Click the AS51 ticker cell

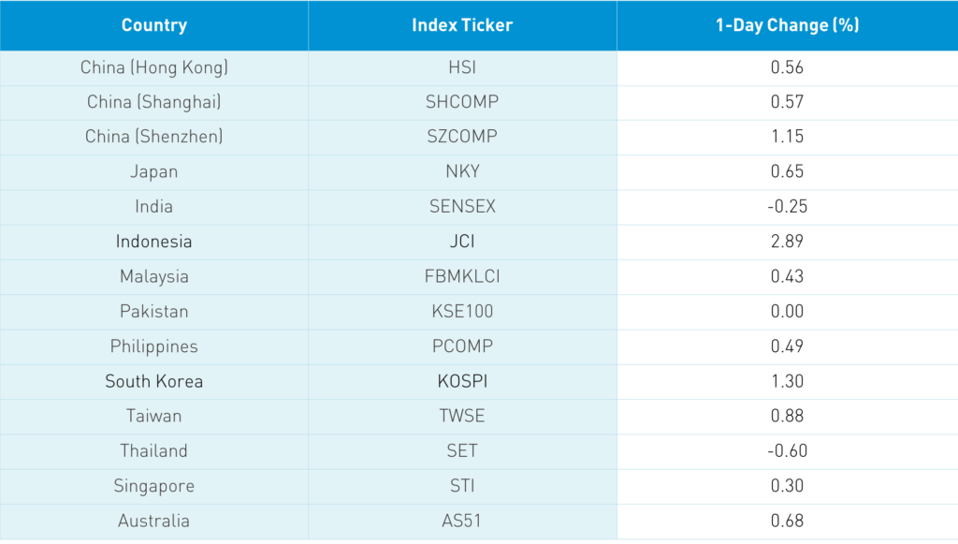coord(462,520)
